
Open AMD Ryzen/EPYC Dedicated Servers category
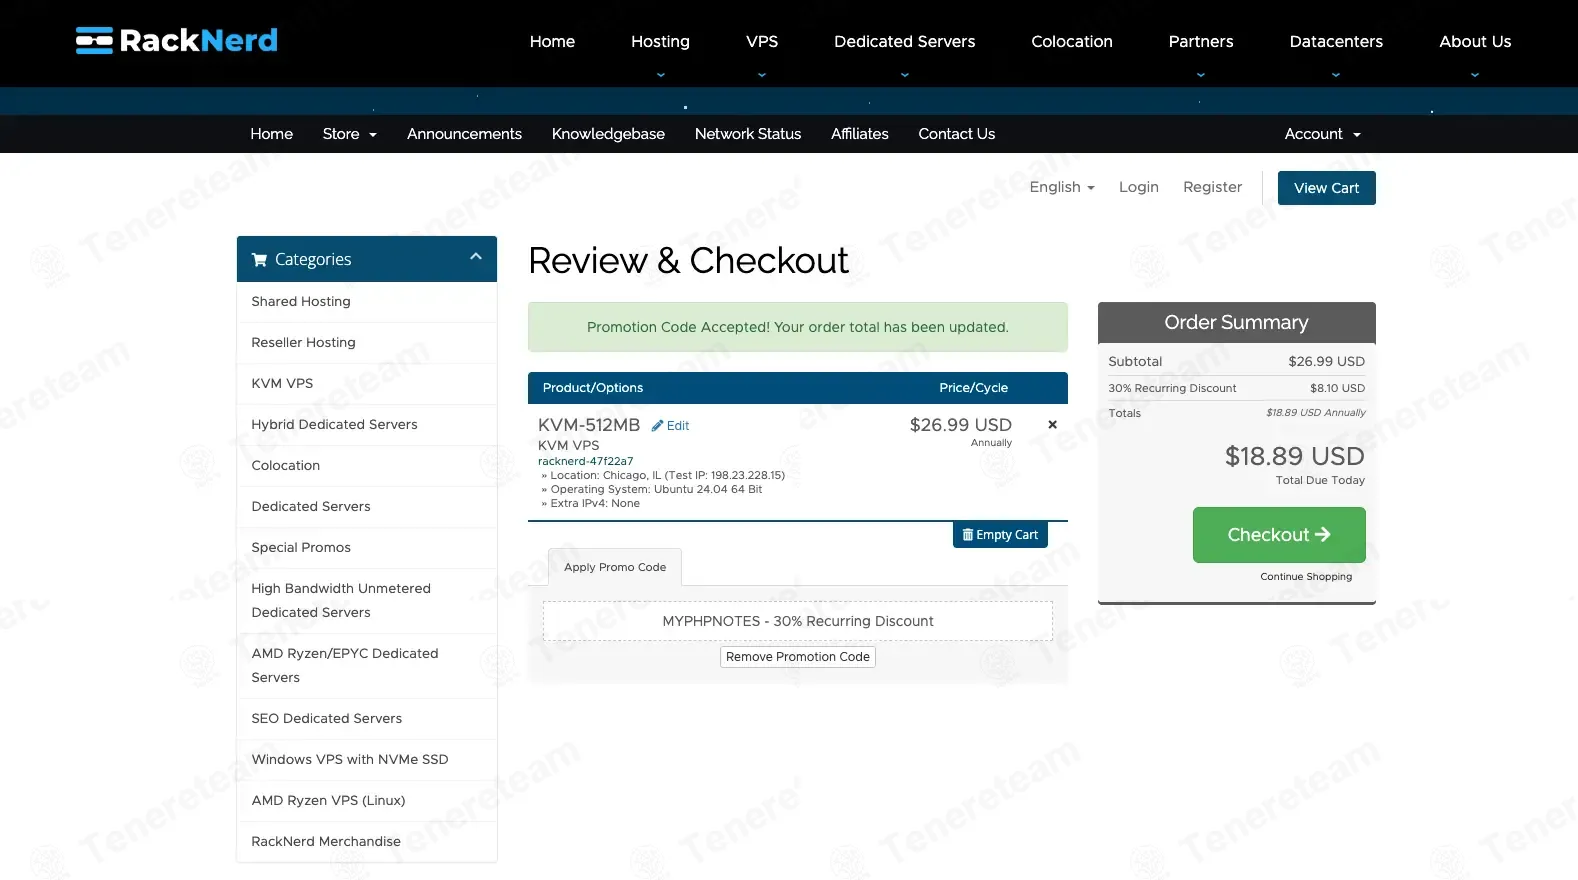click(x=367, y=666)
